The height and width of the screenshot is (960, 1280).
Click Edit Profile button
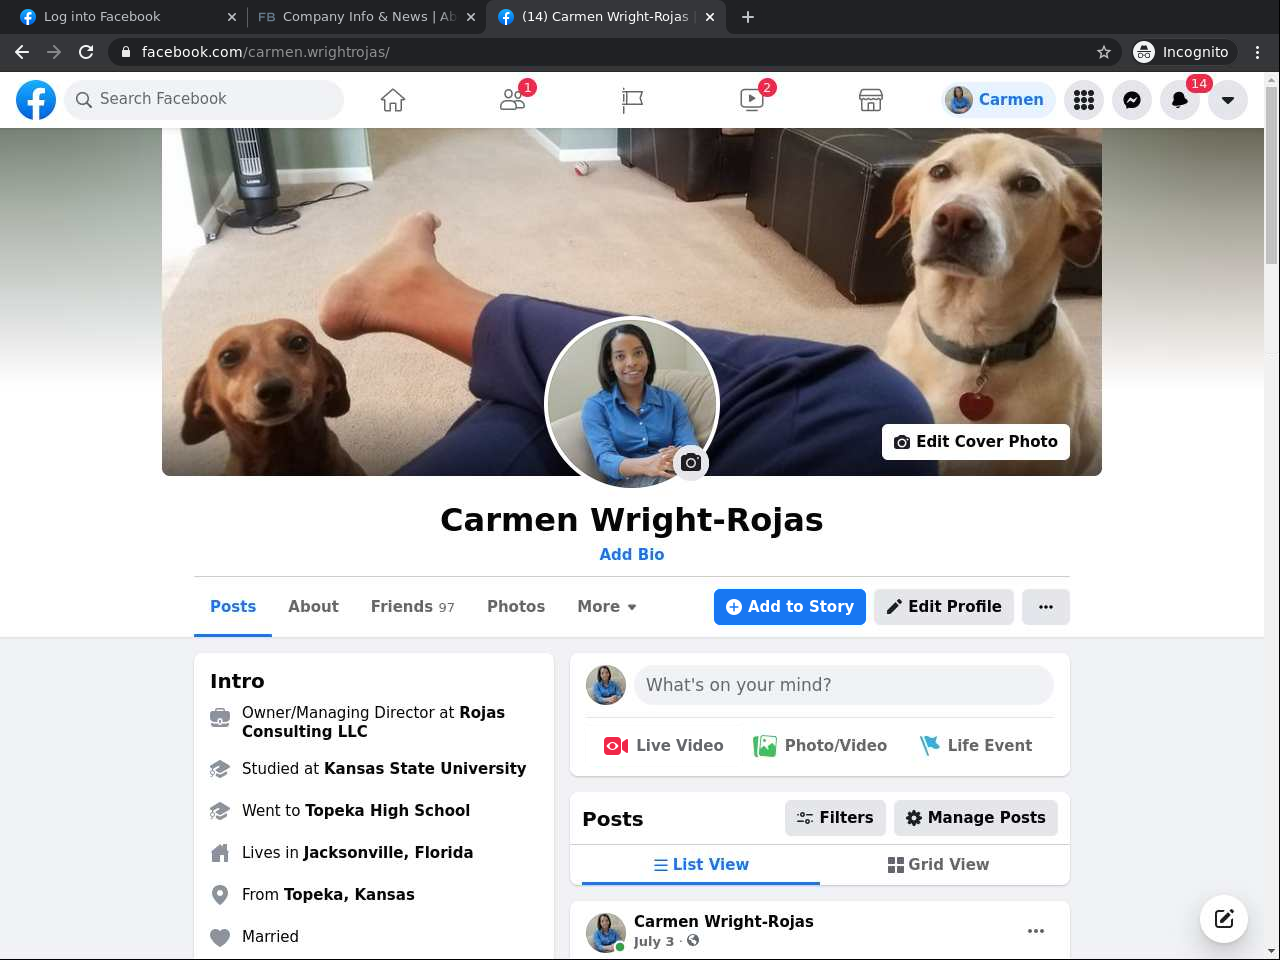[x=944, y=607]
